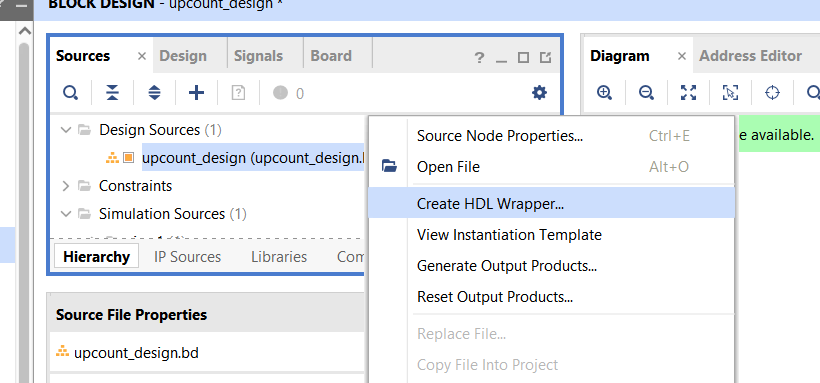Viewport: 820px width, 383px height.
Task: Select upcount_design in Design Sources
Action: tap(253, 157)
